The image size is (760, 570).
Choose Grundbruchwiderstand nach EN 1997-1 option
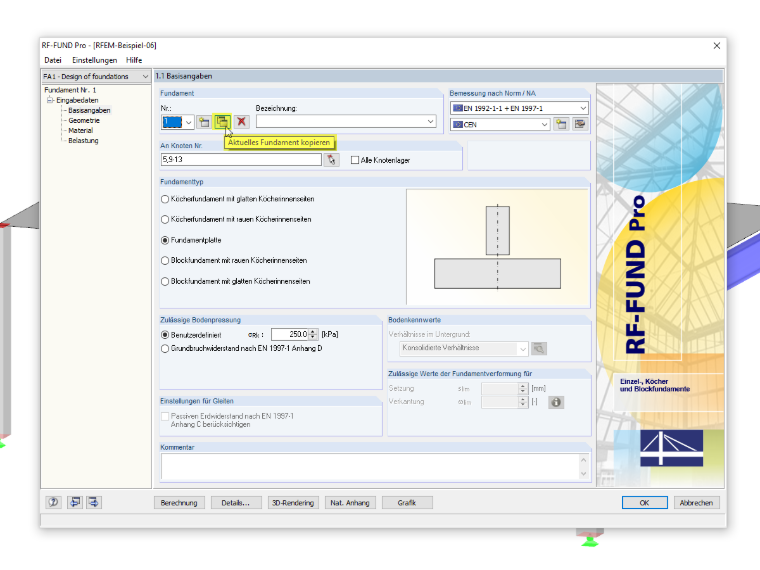165,348
